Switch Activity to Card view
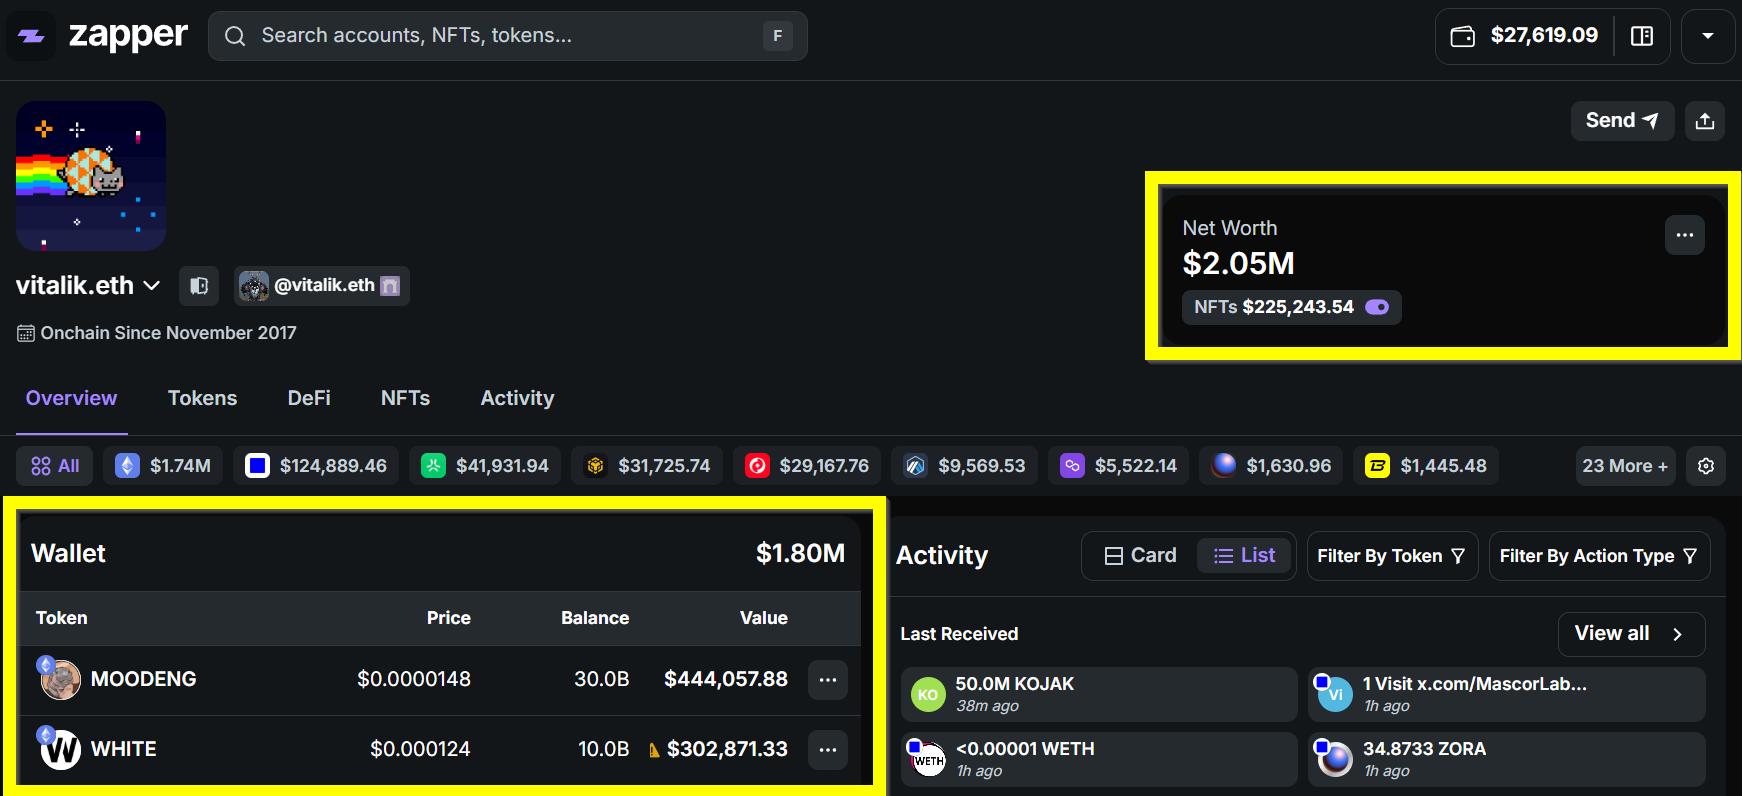Viewport: 1742px width, 796px height. point(1140,555)
